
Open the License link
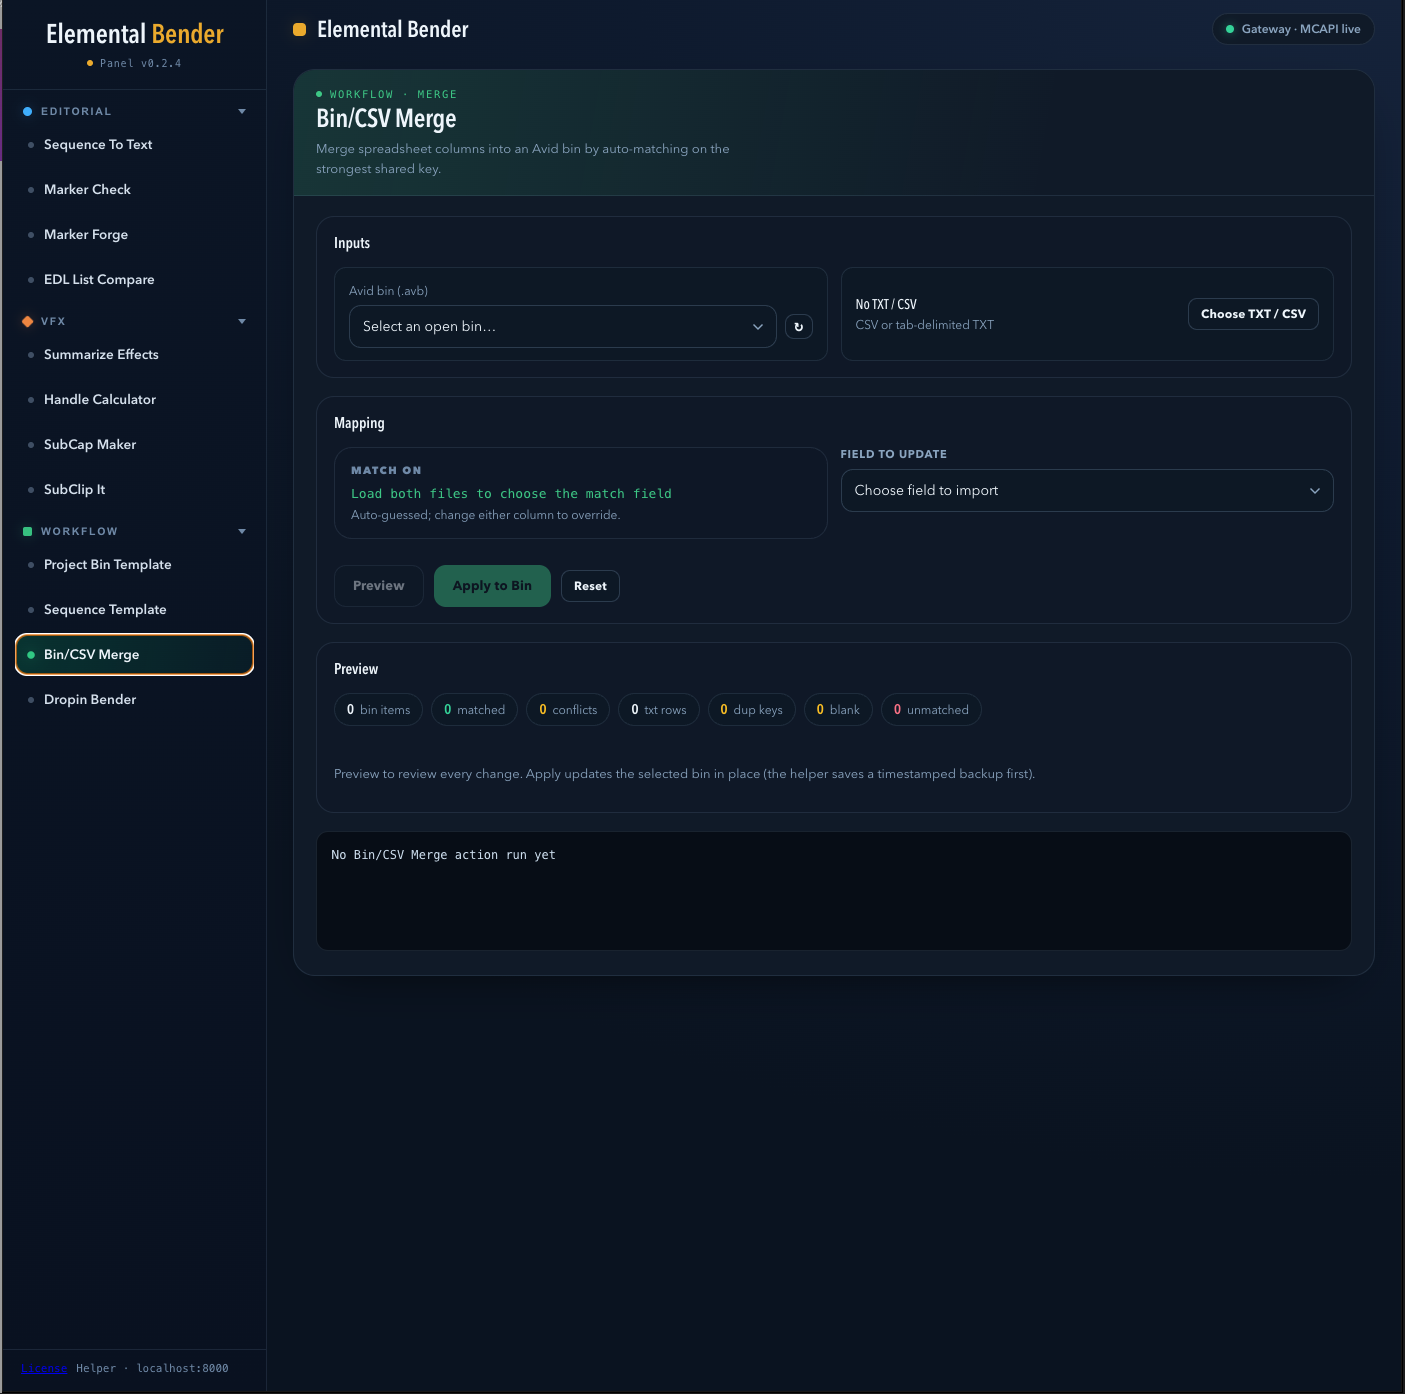pyautogui.click(x=44, y=1368)
